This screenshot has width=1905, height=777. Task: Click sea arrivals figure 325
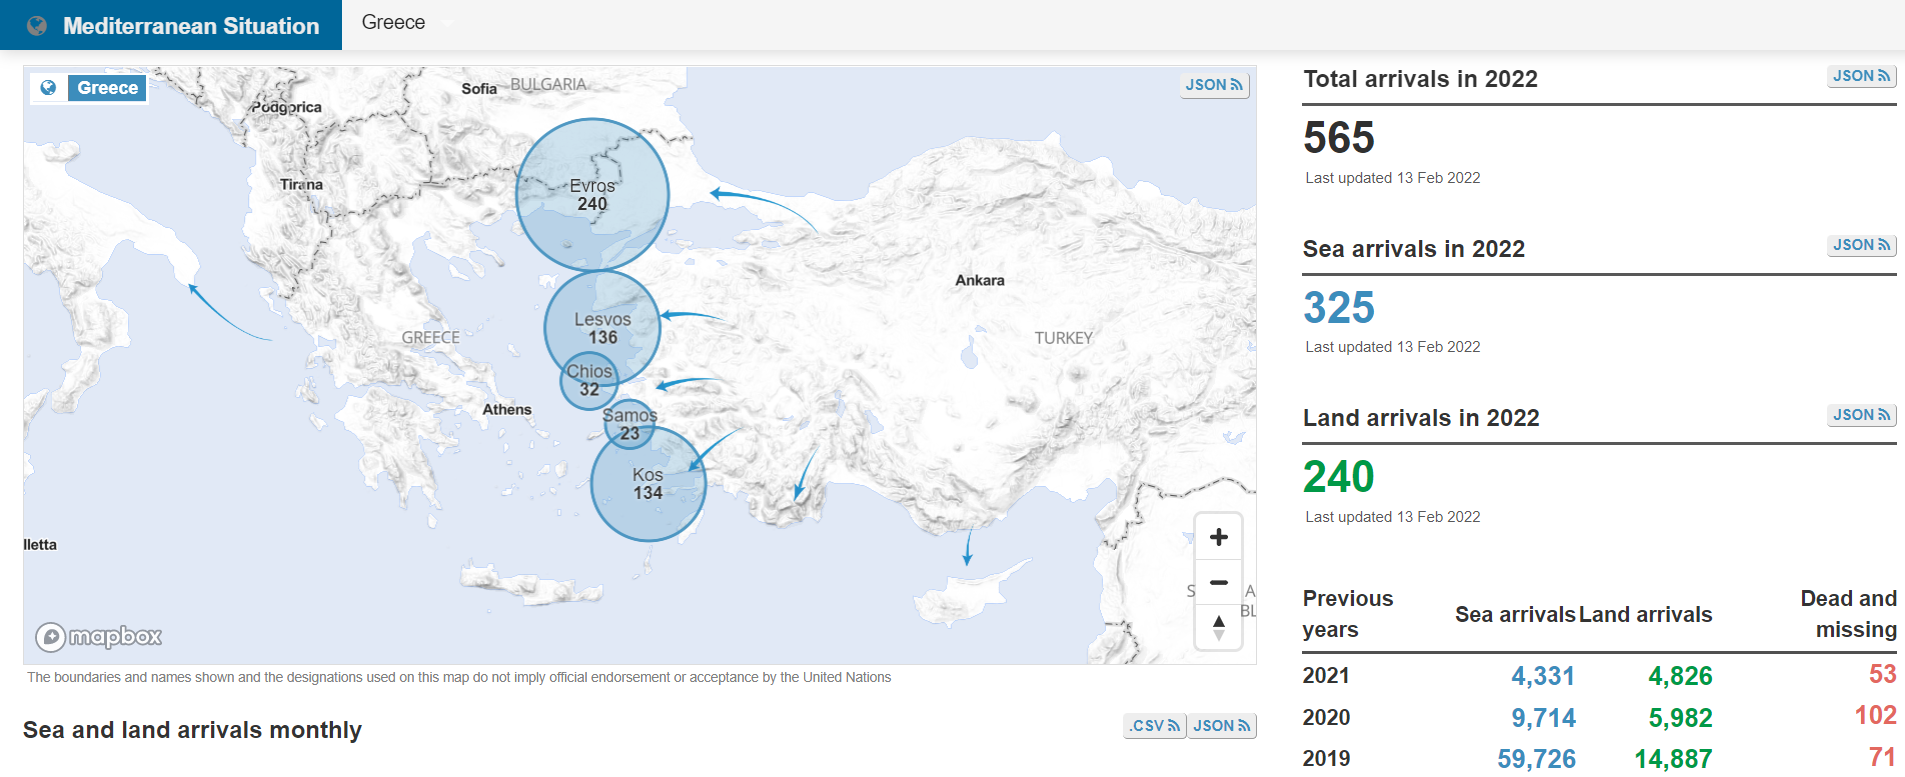coord(1339,308)
